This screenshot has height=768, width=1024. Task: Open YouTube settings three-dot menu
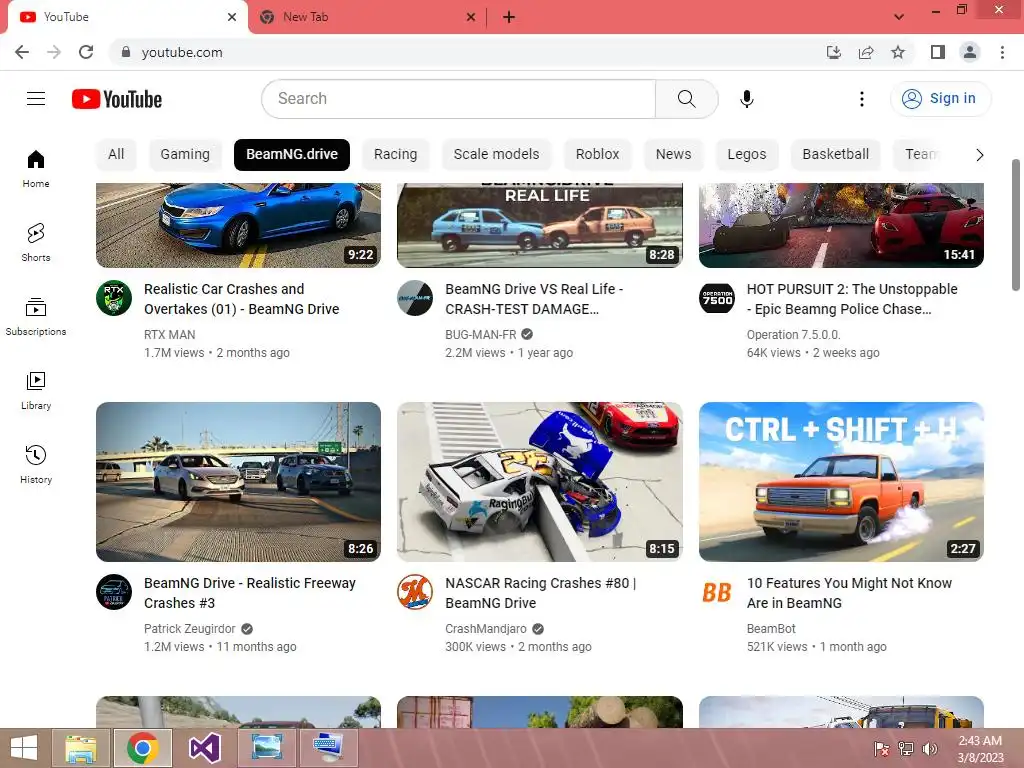point(861,99)
